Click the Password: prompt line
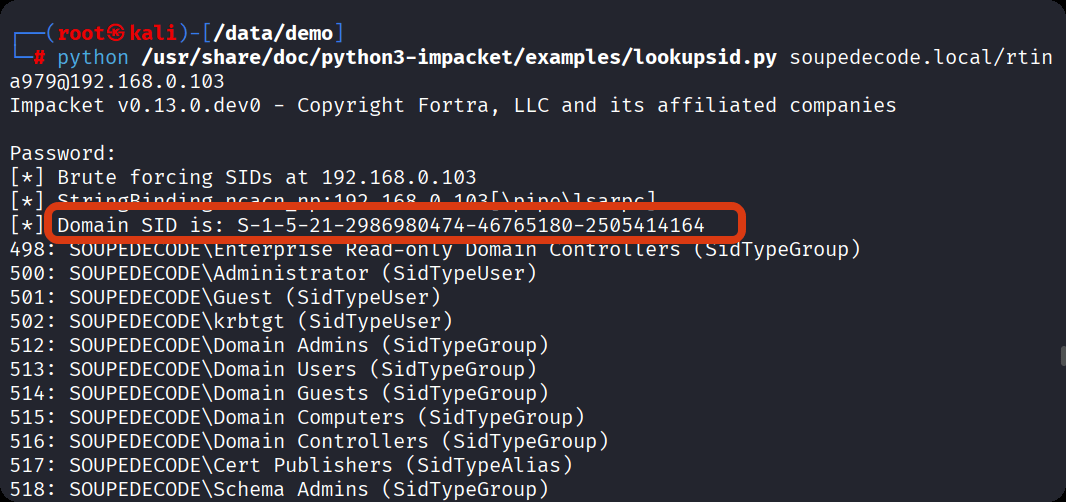The width and height of the screenshot is (1066, 502). point(63,153)
